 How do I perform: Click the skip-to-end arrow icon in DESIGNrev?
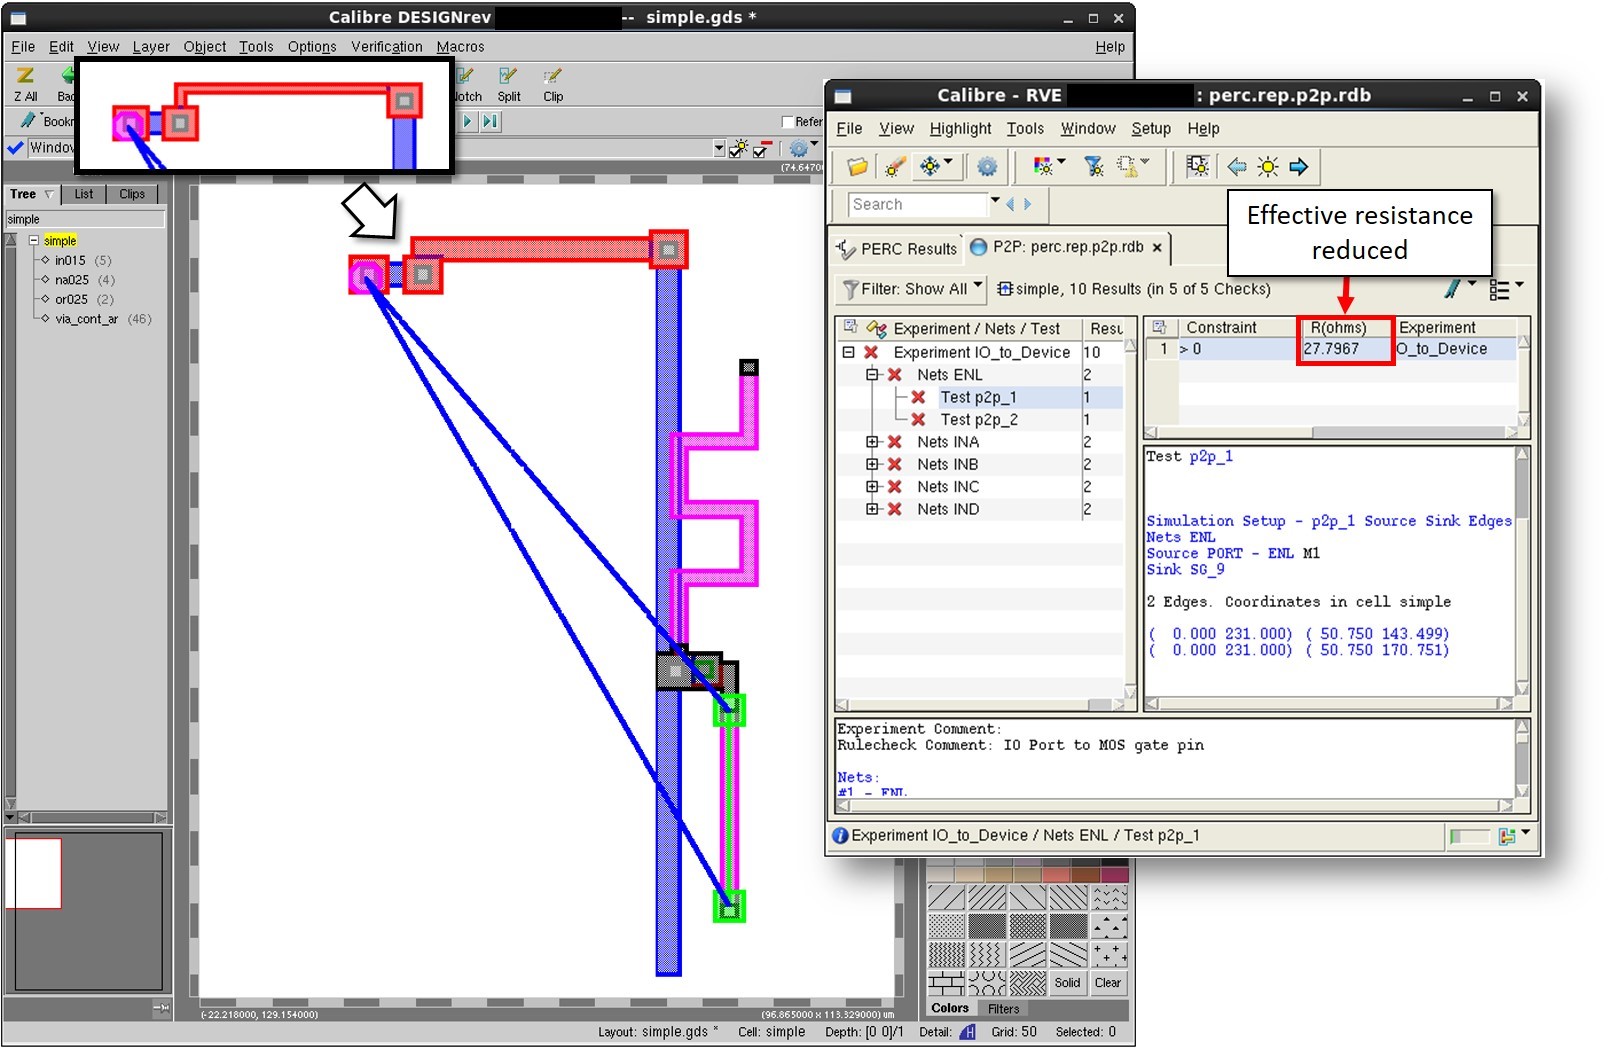[490, 121]
